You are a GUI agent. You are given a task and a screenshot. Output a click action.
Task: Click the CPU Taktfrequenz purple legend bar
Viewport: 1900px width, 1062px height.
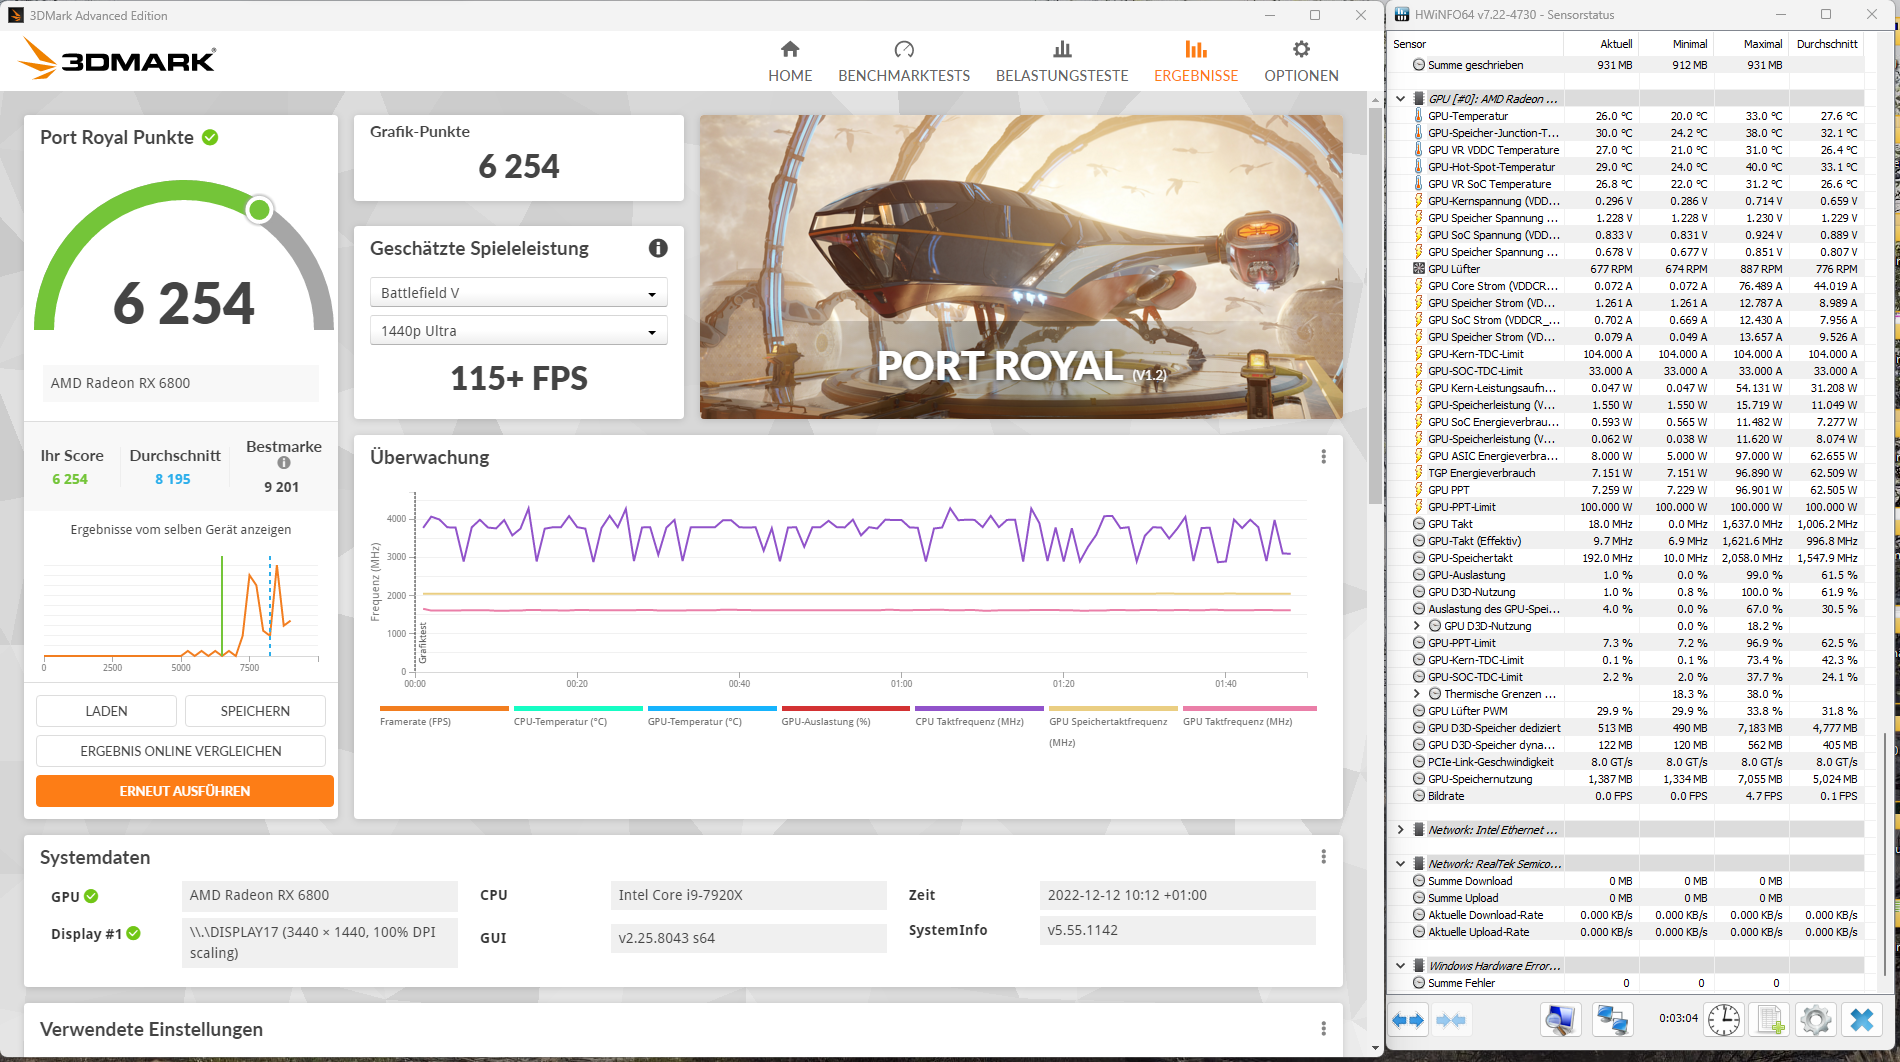pyautogui.click(x=979, y=708)
